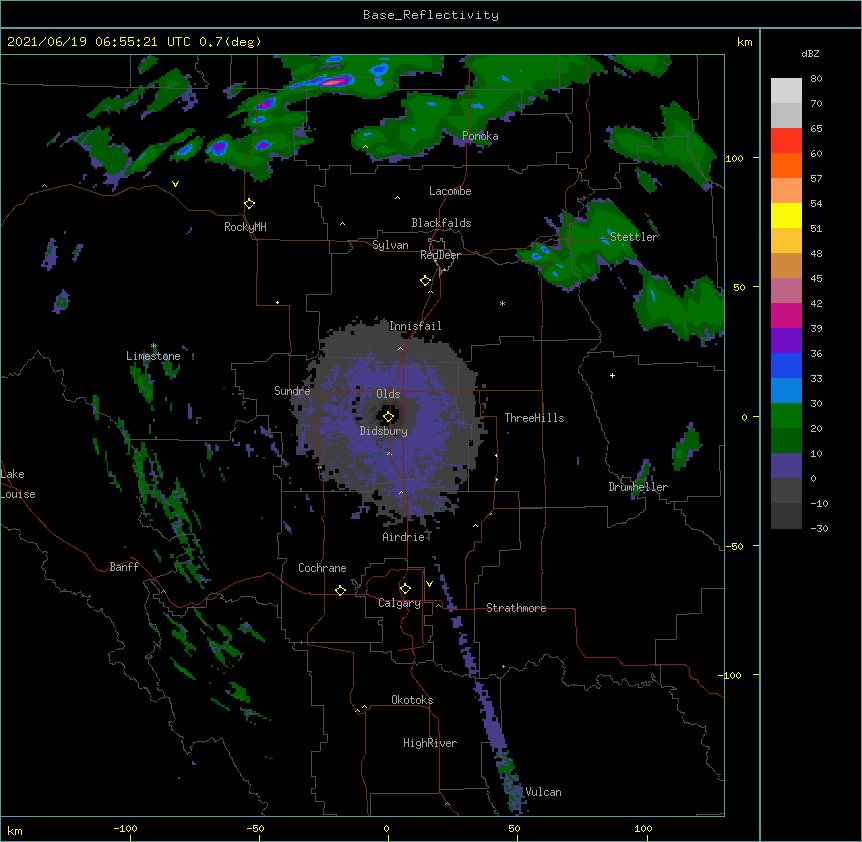
Task: Click the 80 label on the dBZ legend
Action: [x=816, y=79]
